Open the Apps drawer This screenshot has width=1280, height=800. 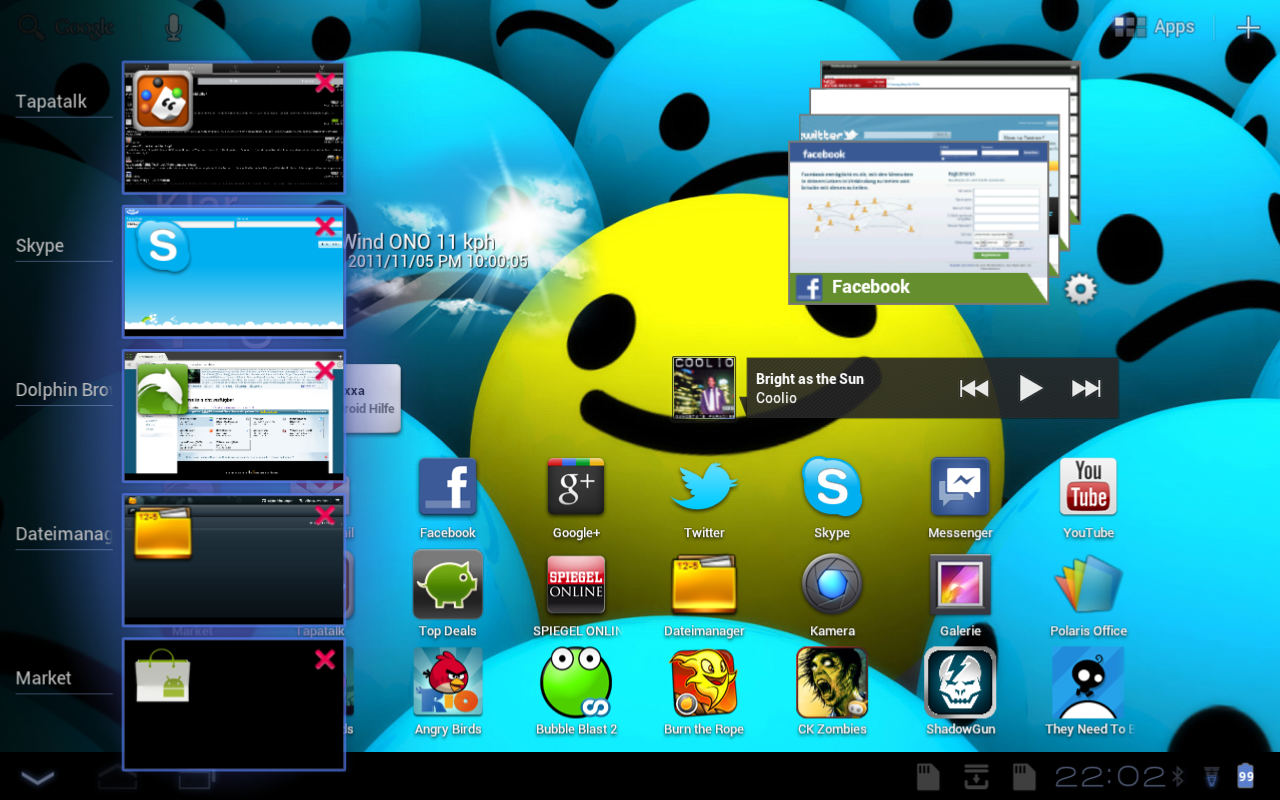1154,27
